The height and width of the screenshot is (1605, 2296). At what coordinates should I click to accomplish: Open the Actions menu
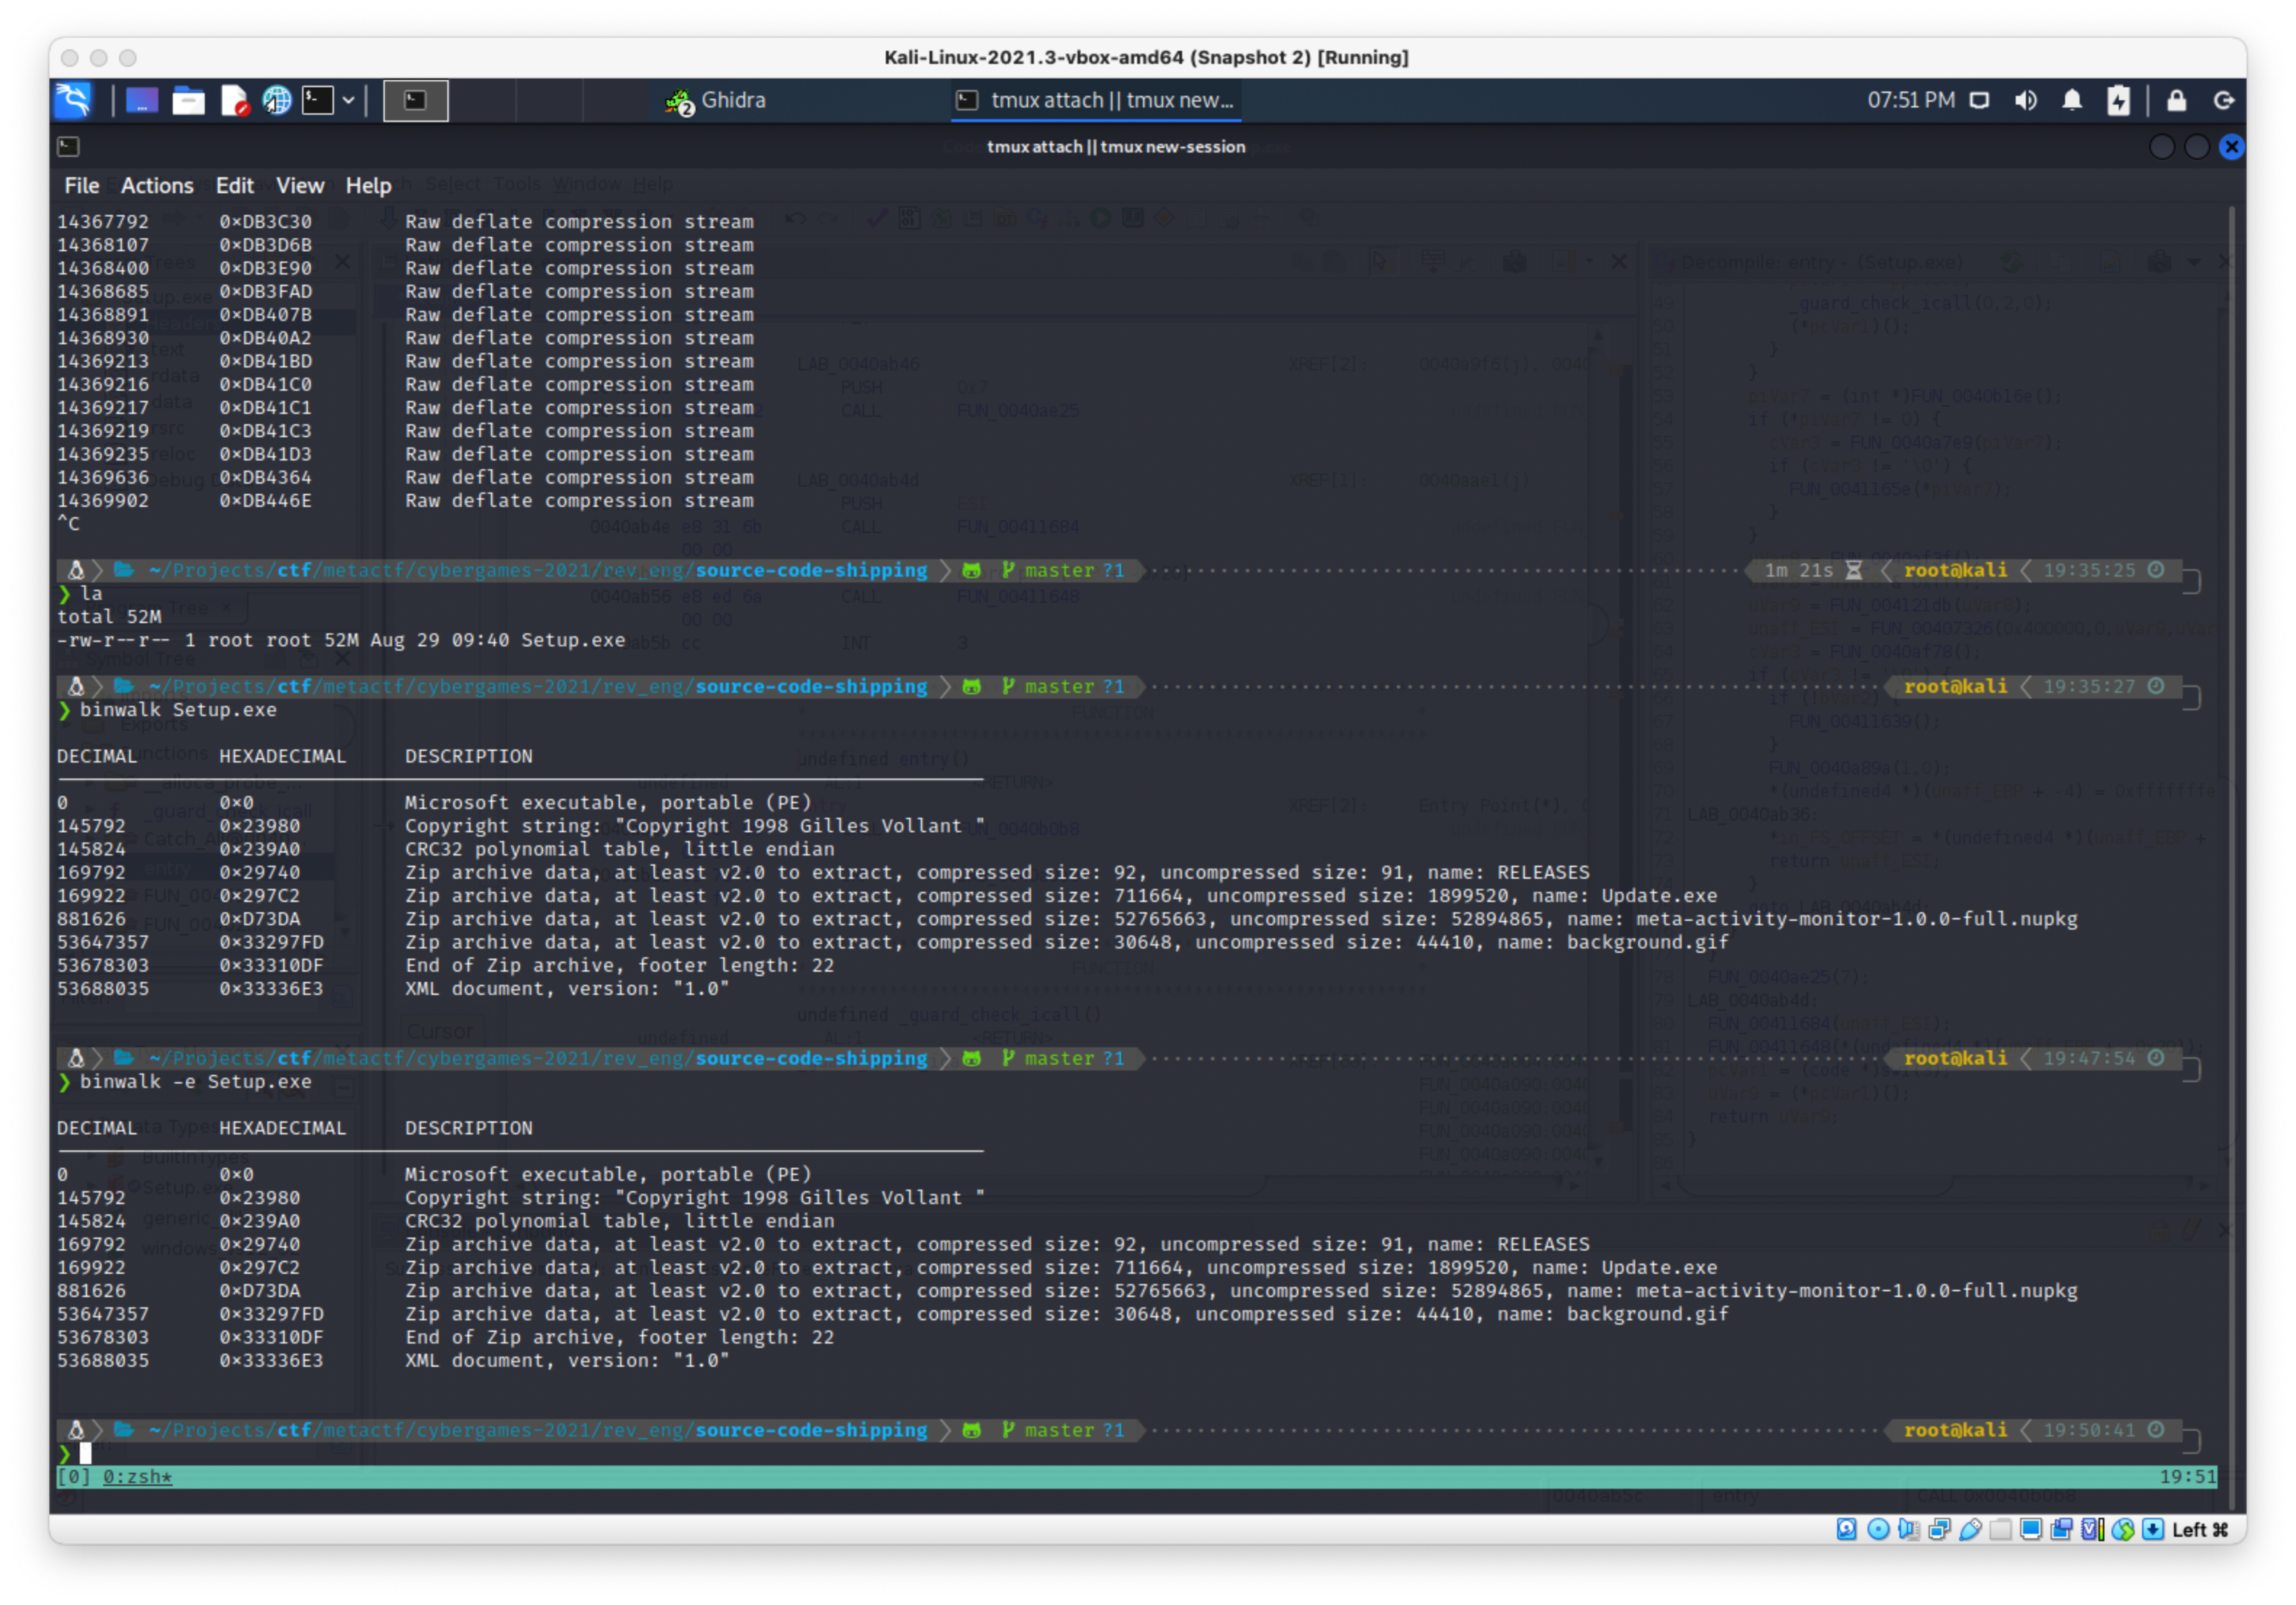(x=157, y=185)
